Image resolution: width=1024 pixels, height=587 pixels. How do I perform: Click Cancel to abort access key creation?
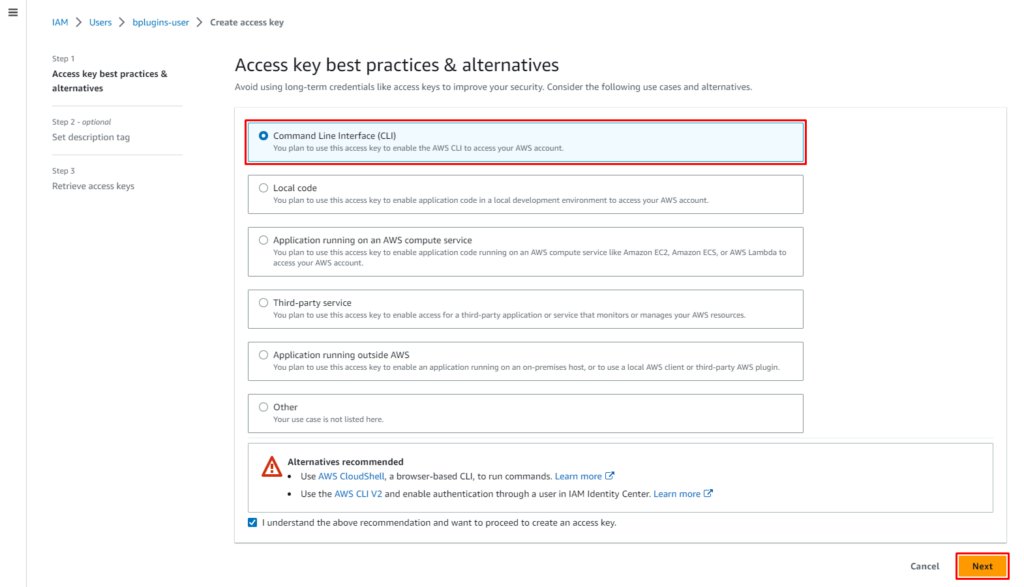point(925,565)
